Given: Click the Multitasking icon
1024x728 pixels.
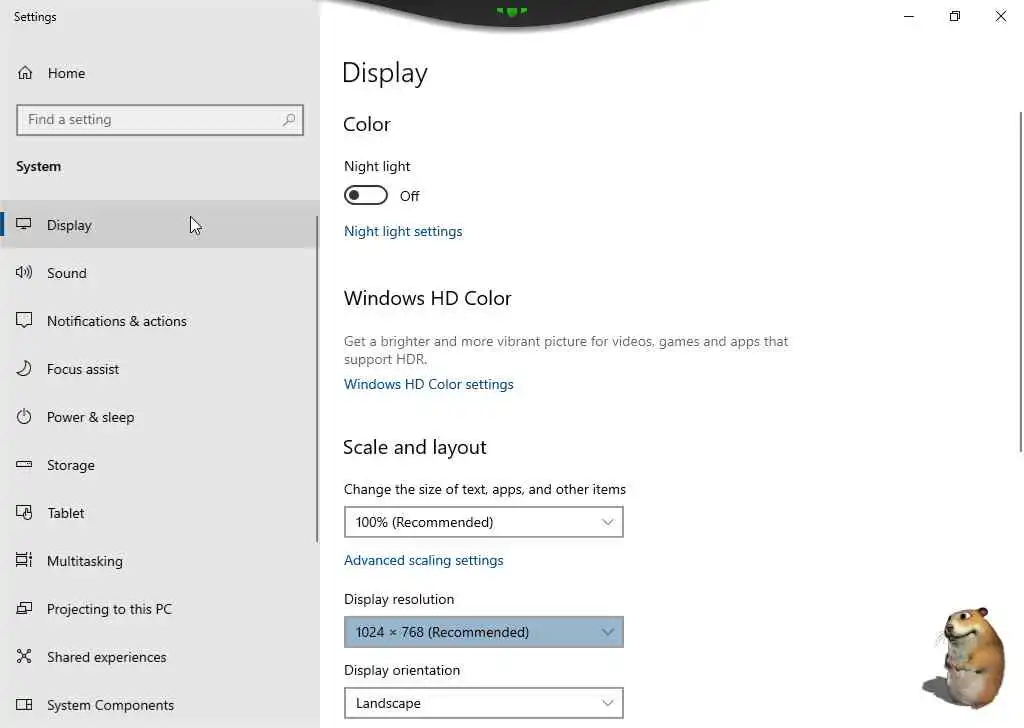Looking at the screenshot, I should (x=24, y=560).
